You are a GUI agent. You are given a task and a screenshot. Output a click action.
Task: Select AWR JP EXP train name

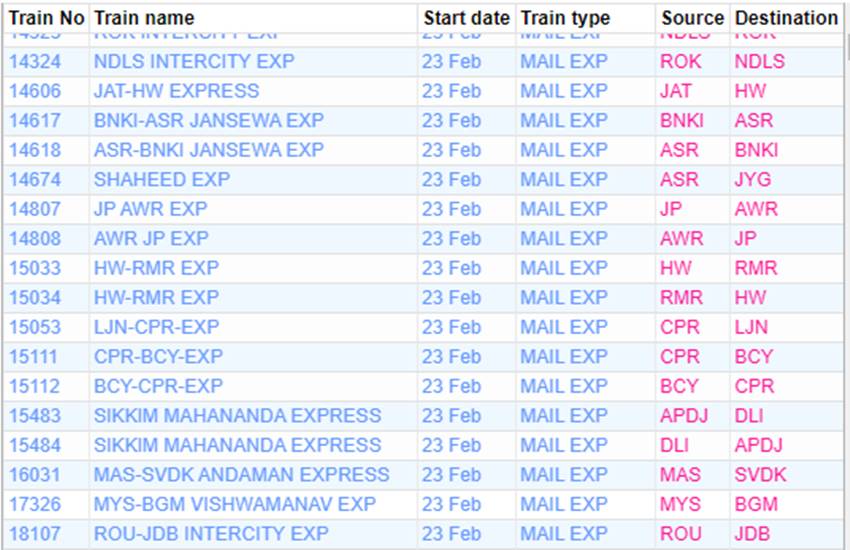coord(151,238)
